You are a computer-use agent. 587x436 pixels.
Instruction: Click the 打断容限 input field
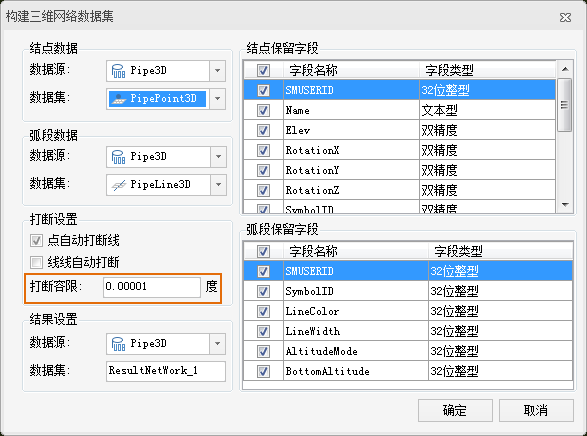point(152,287)
